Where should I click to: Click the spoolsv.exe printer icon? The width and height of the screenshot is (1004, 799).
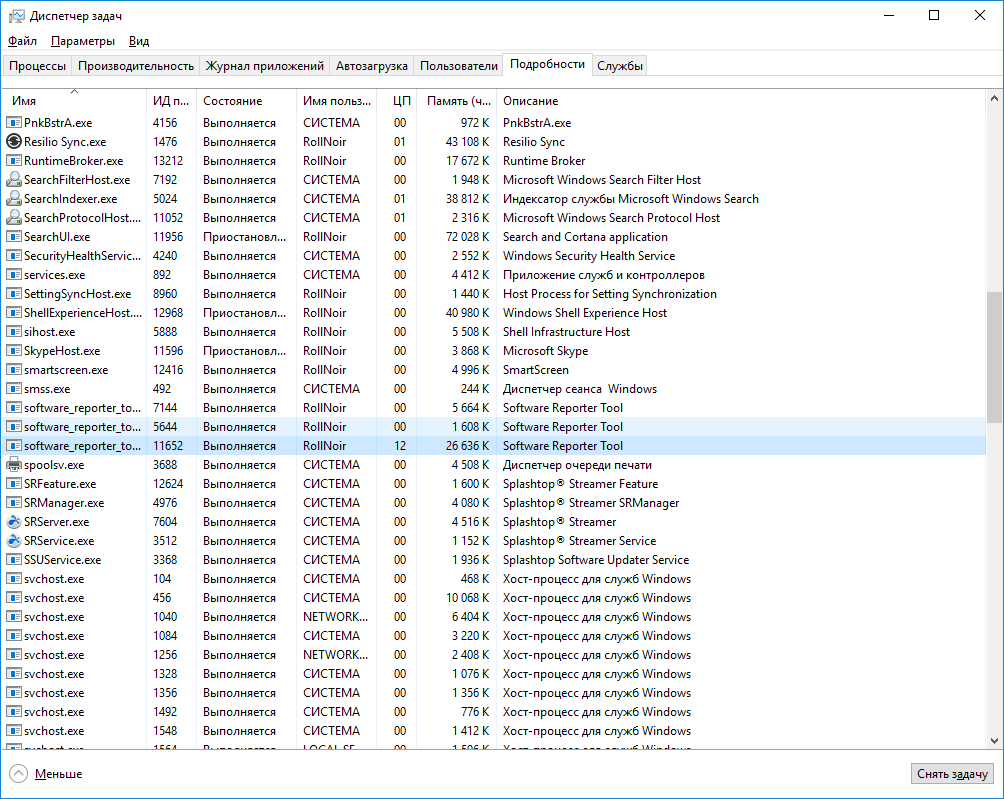pyautogui.click(x=13, y=465)
